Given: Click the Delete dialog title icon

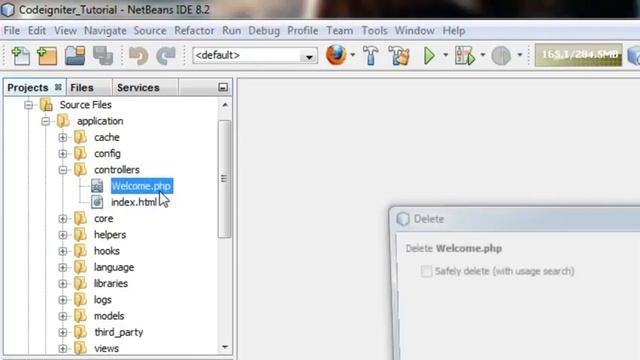Looking at the screenshot, I should pos(403,219).
